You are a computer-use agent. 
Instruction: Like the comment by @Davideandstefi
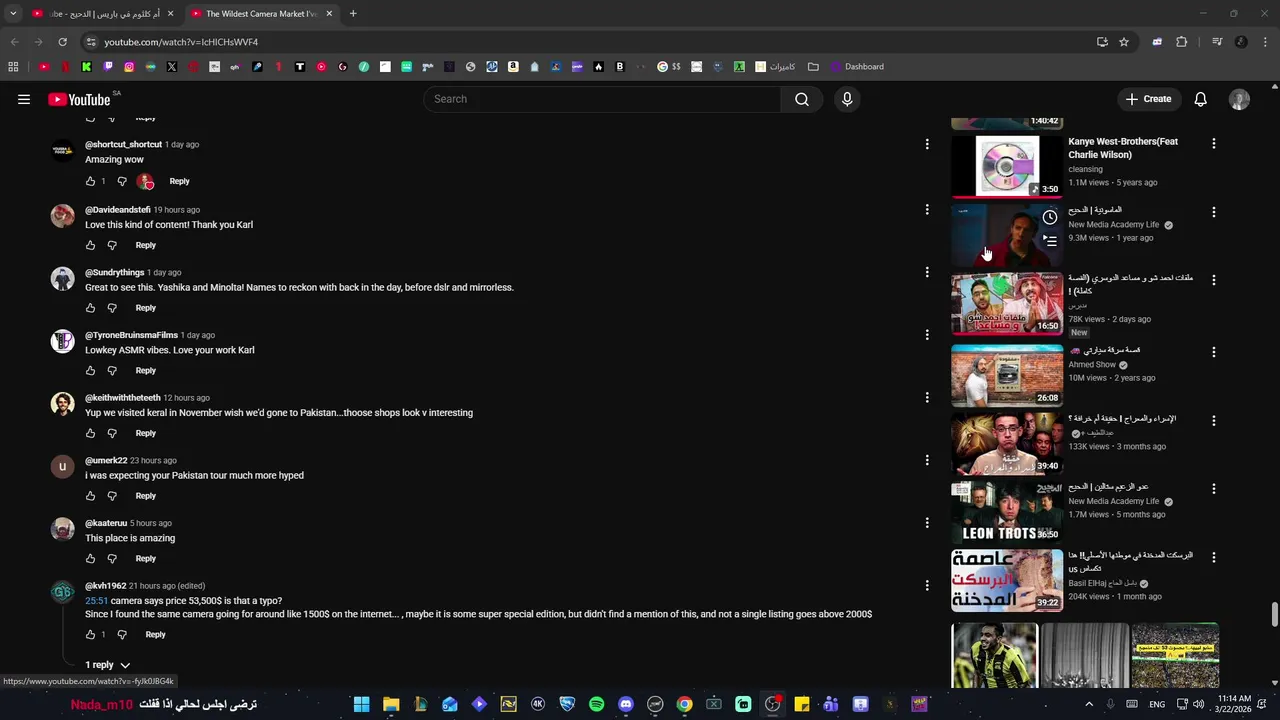(x=90, y=245)
